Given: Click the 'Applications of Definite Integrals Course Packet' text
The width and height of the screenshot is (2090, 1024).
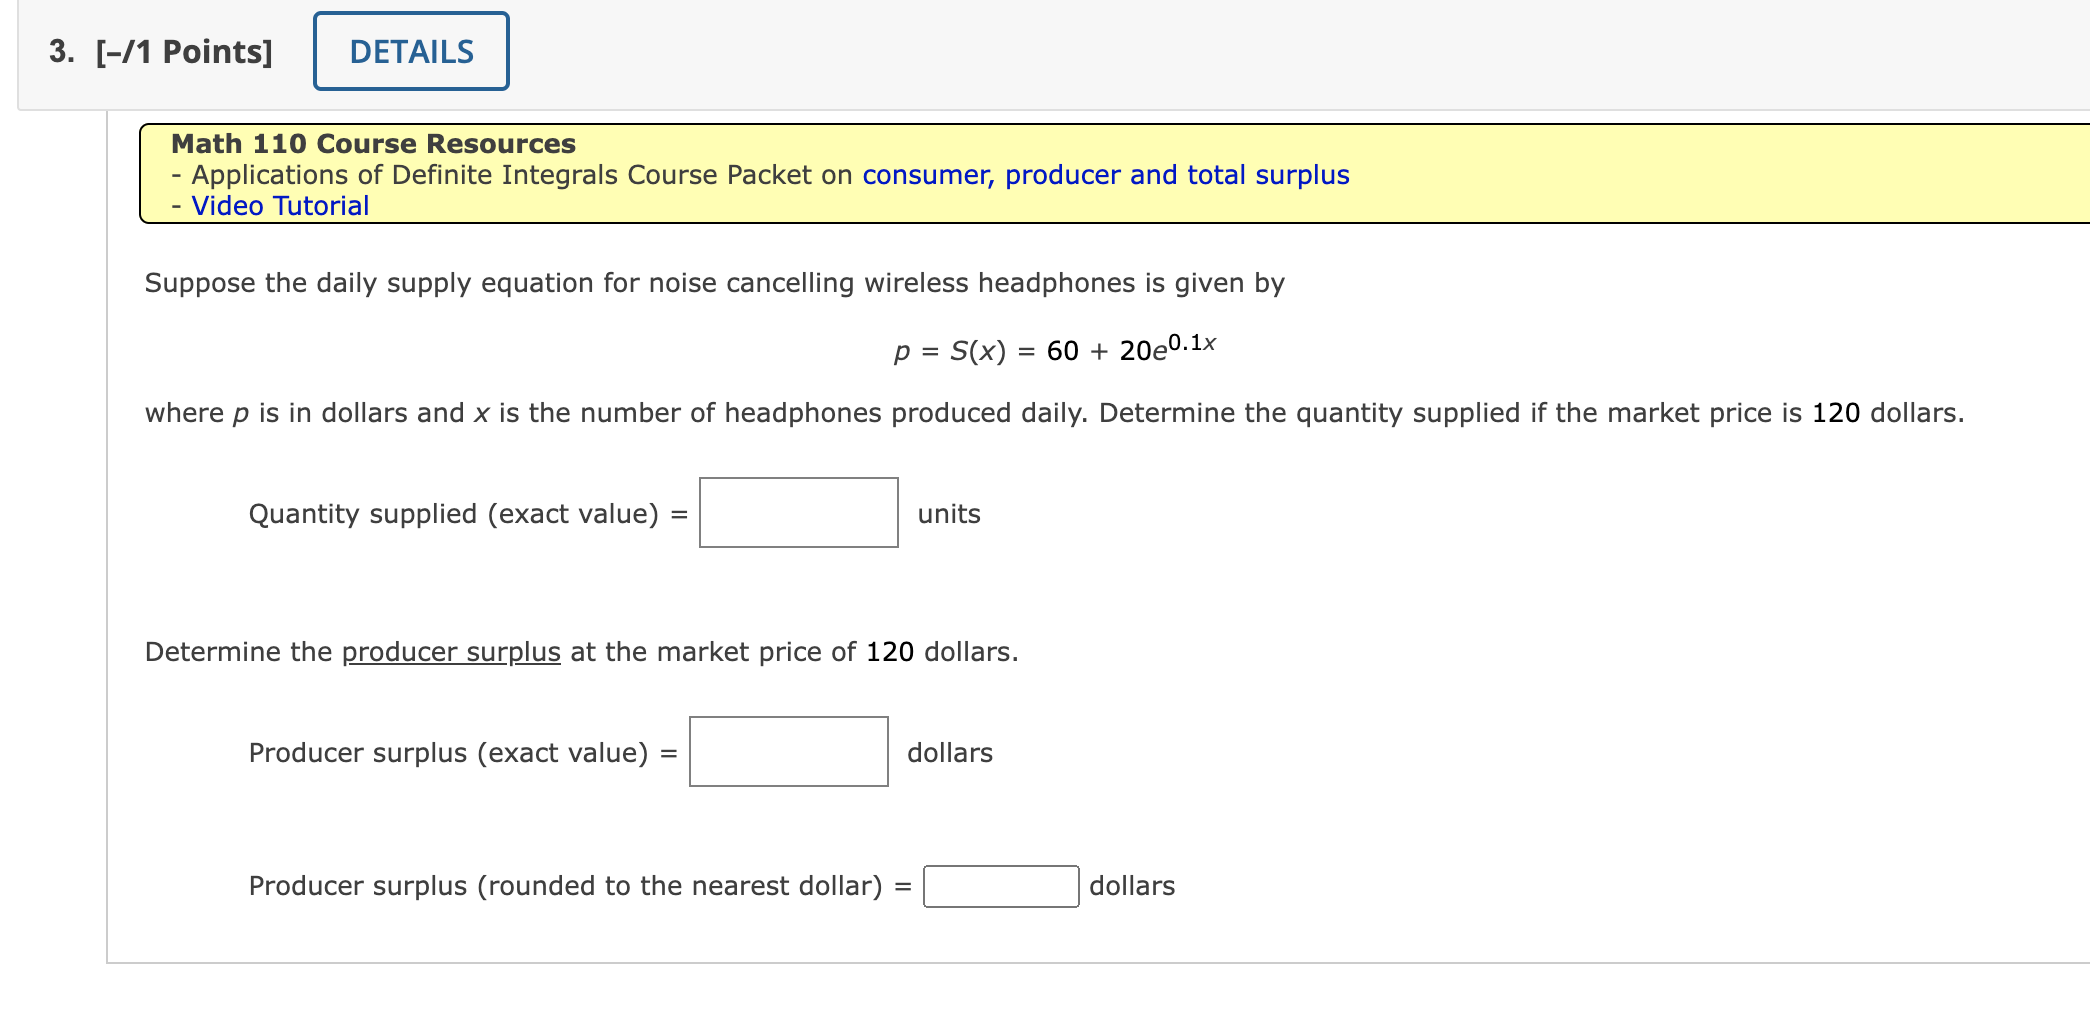Looking at the screenshot, I should click(x=501, y=175).
